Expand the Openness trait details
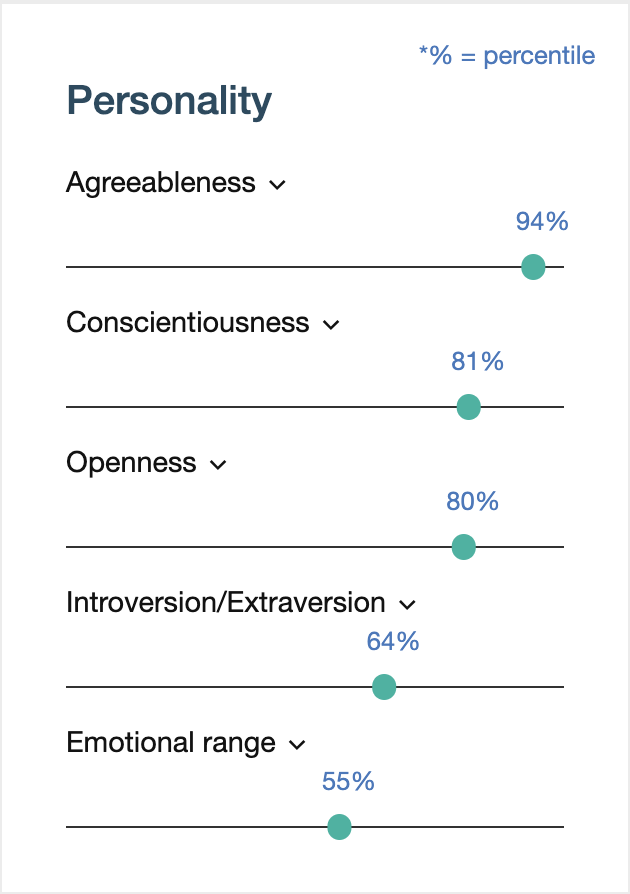Screen dimensions: 630x894 218,464
